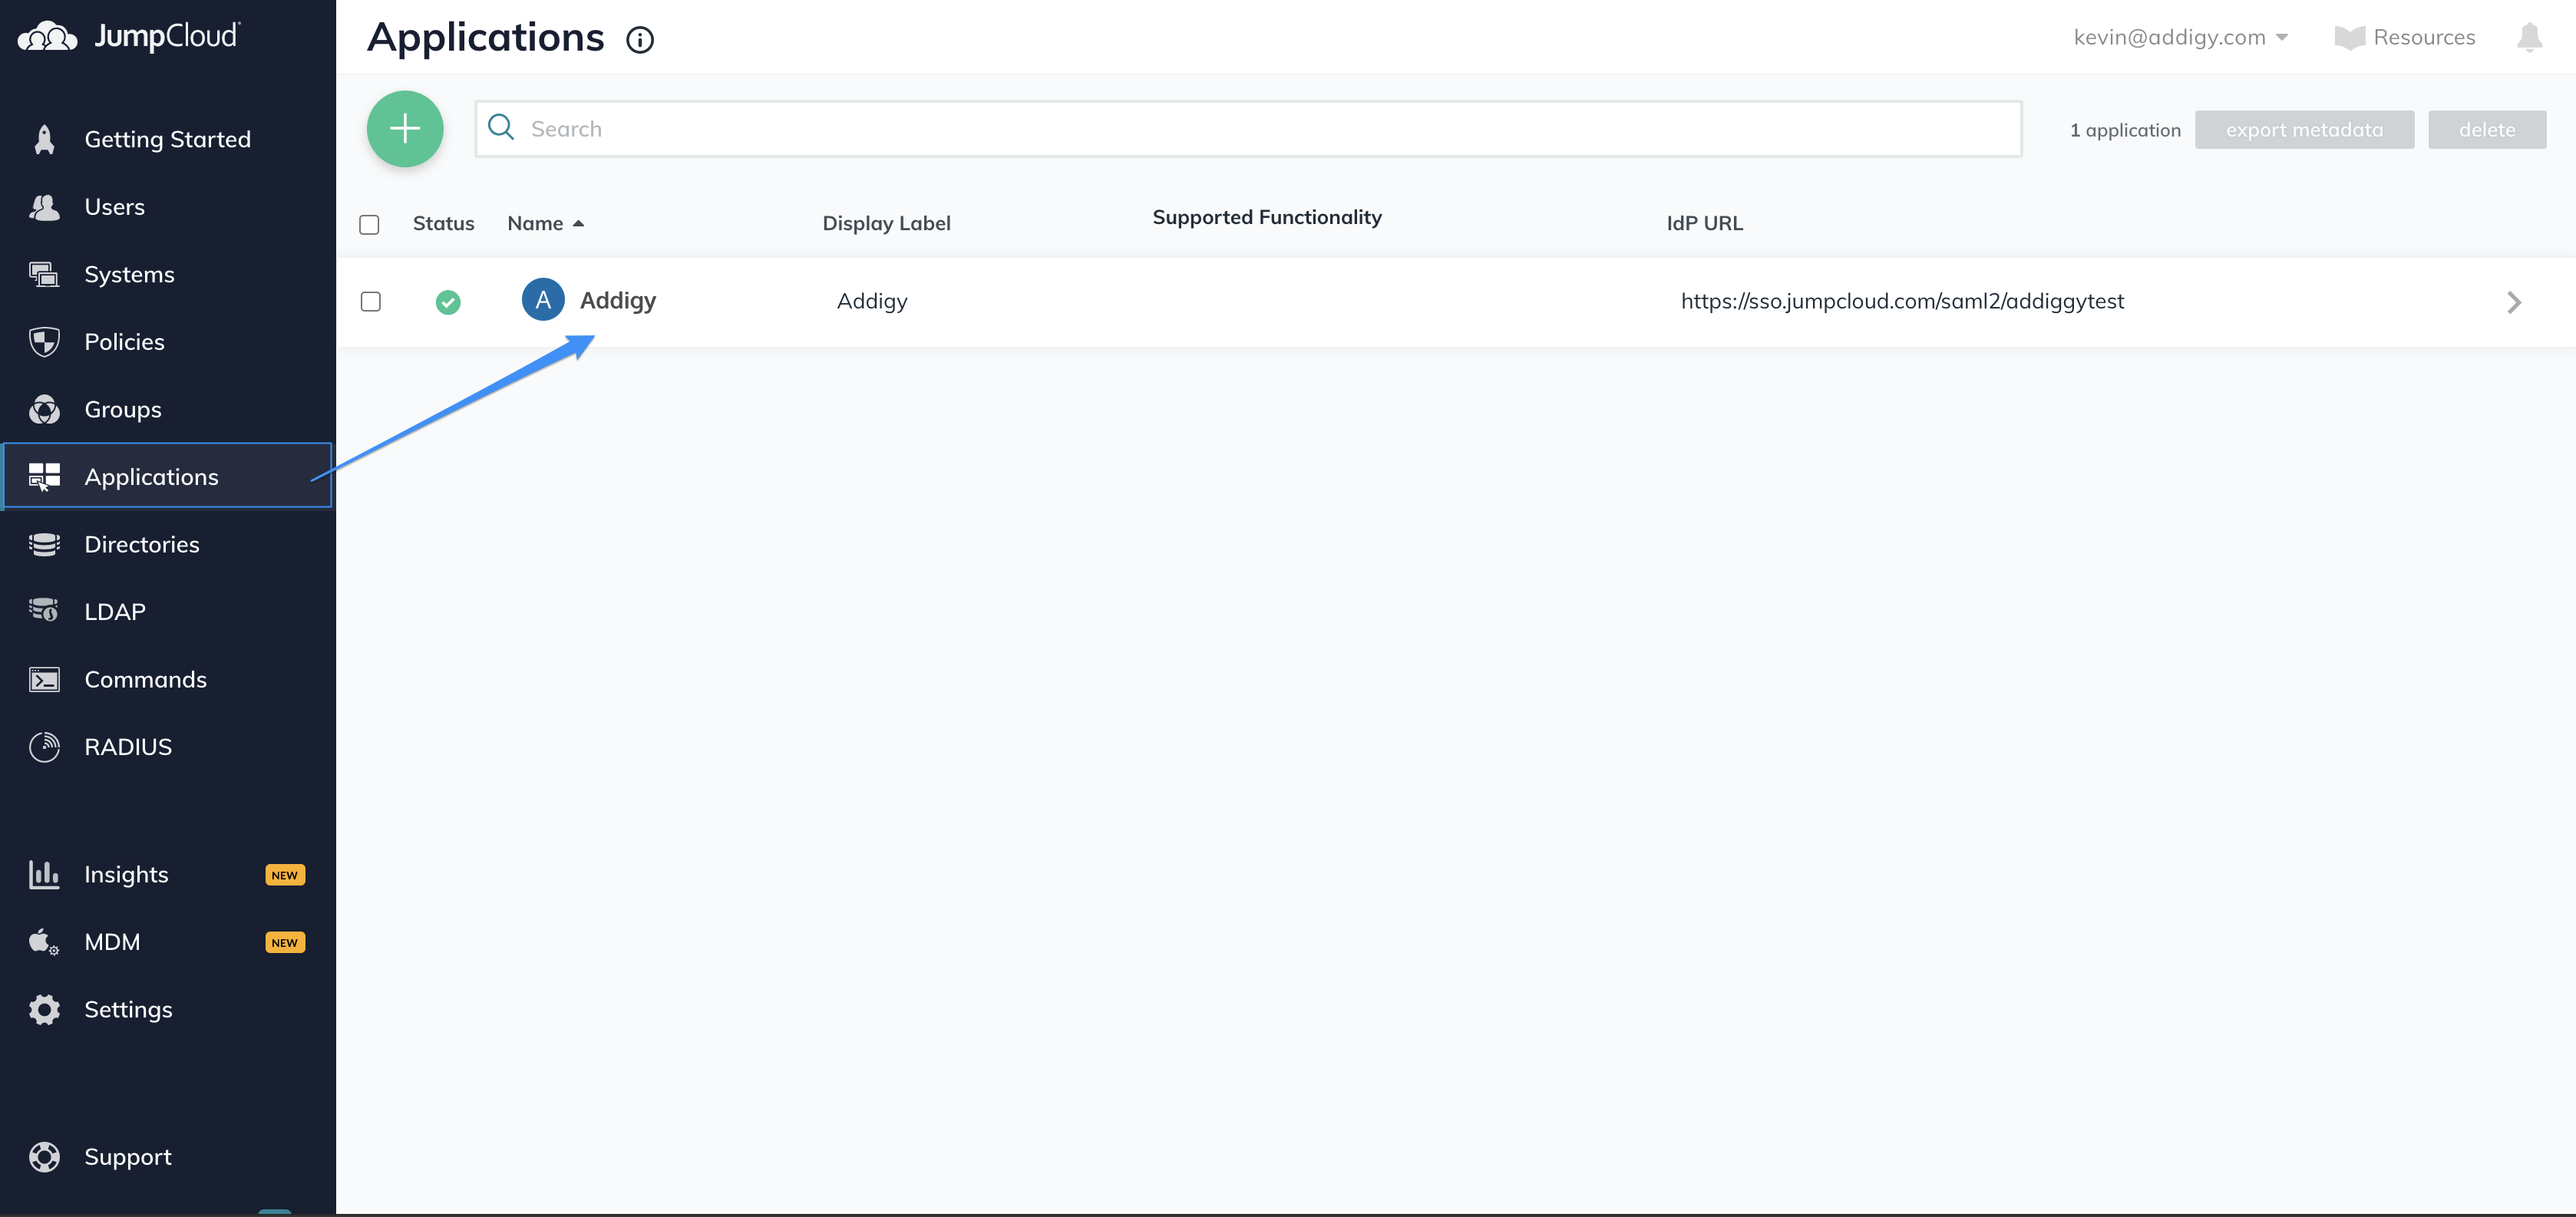Check the select-all applications checkbox
Viewport: 2576px width, 1217px height.
click(x=369, y=224)
